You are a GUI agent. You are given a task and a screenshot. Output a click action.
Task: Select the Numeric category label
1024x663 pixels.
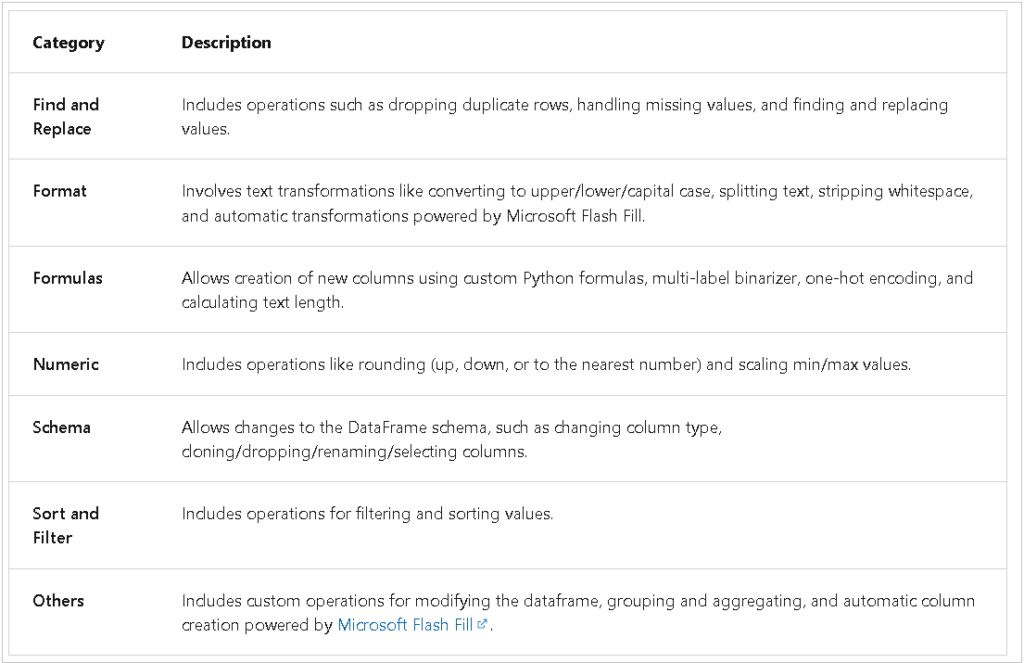click(x=65, y=364)
